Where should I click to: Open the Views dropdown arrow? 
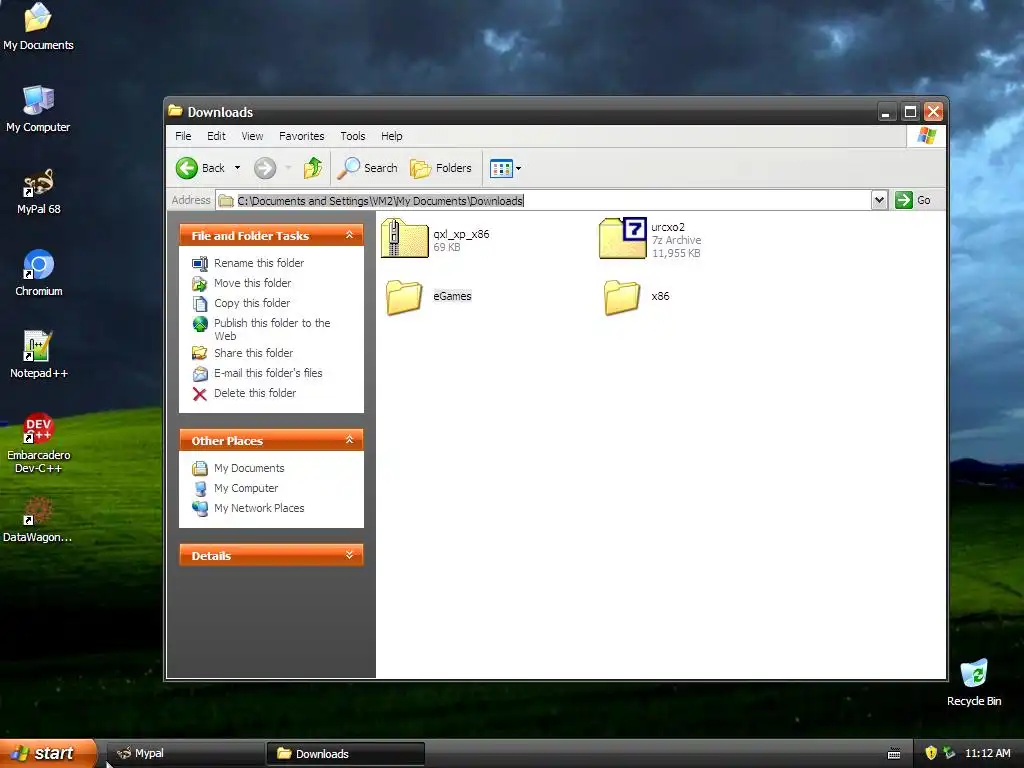pyautogui.click(x=519, y=168)
